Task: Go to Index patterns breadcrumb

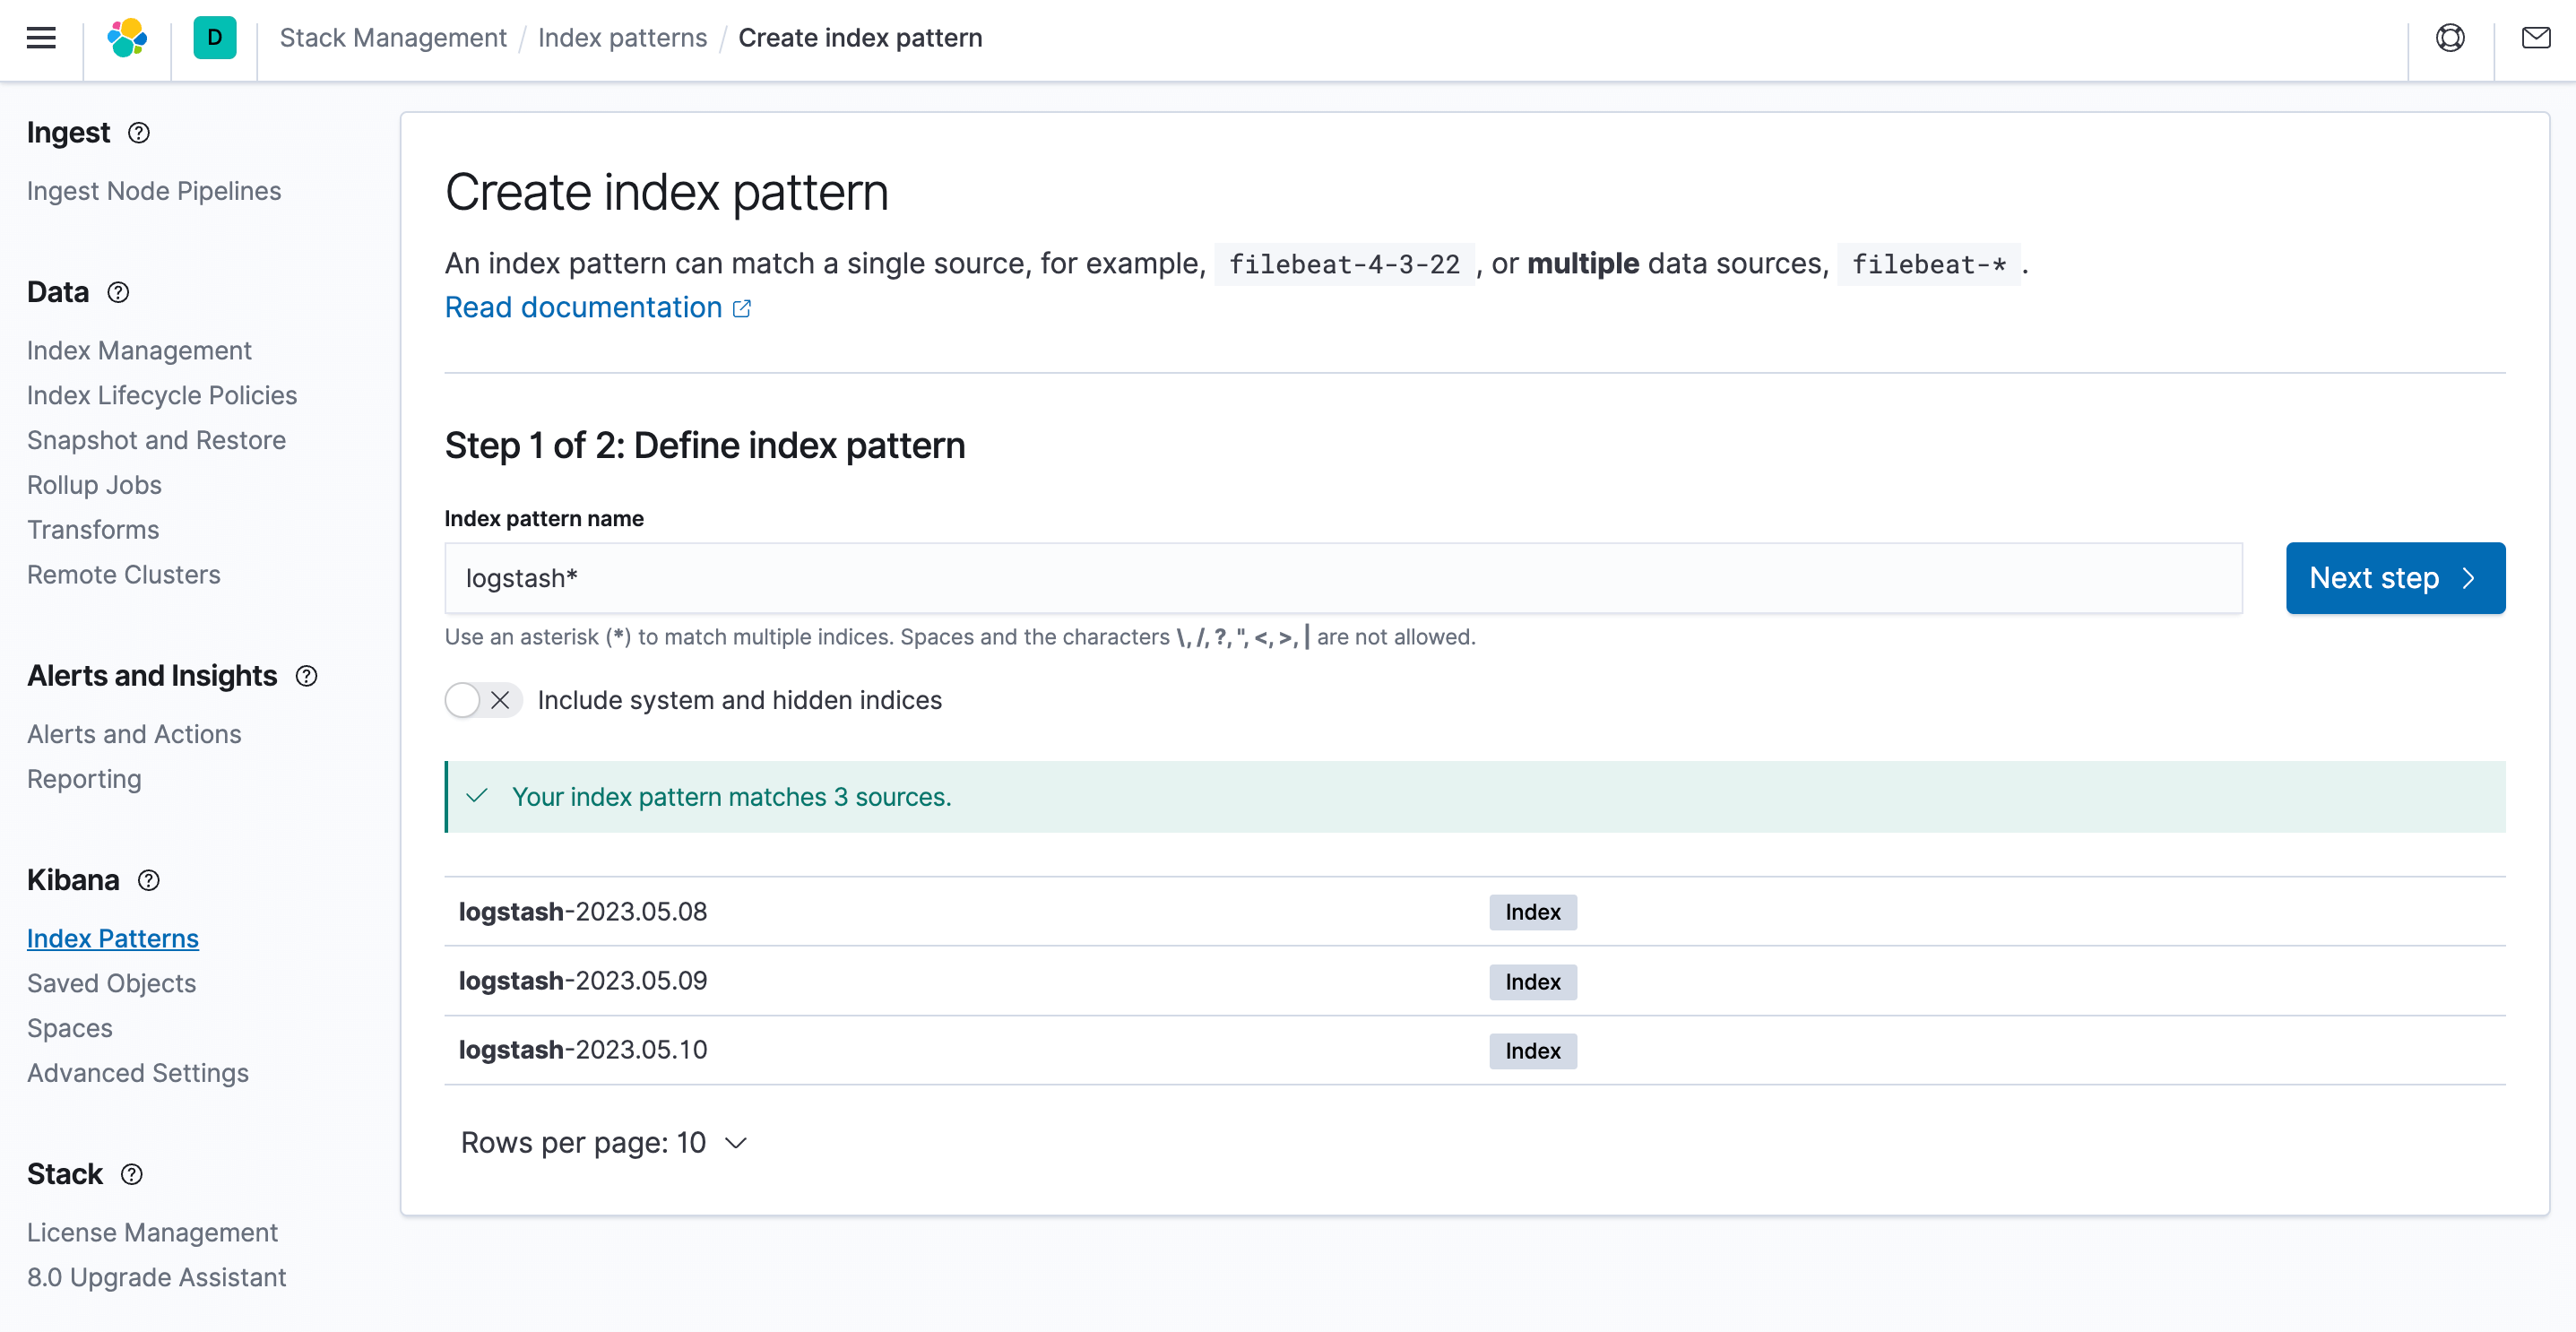Action: tap(622, 38)
